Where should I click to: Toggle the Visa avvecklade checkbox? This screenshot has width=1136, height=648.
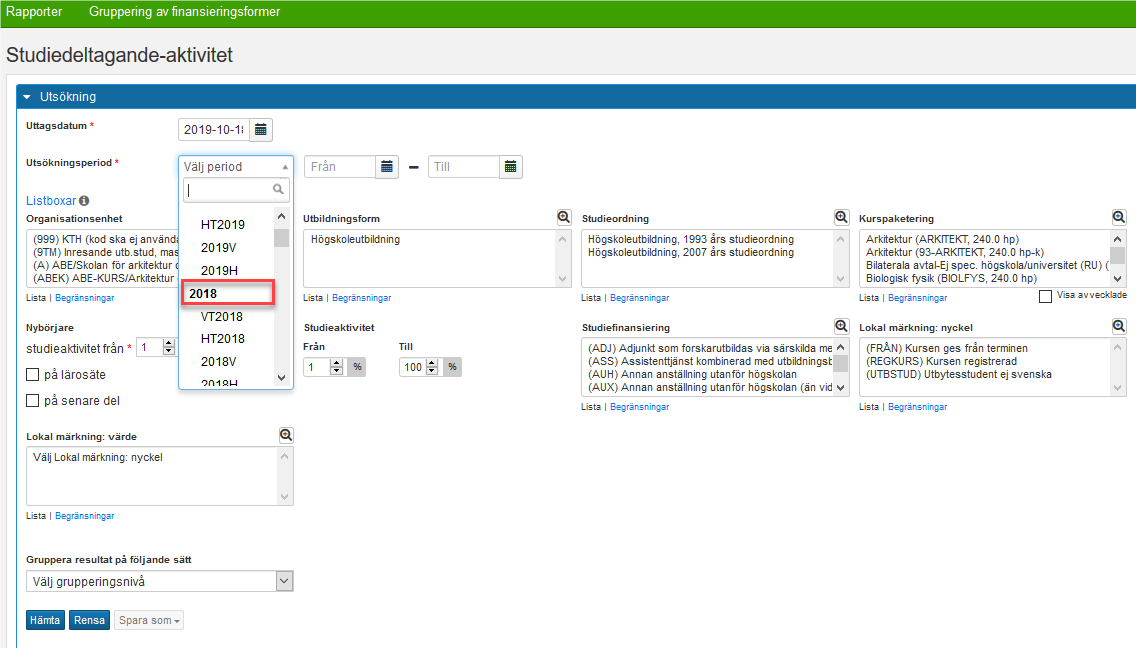tap(1045, 296)
